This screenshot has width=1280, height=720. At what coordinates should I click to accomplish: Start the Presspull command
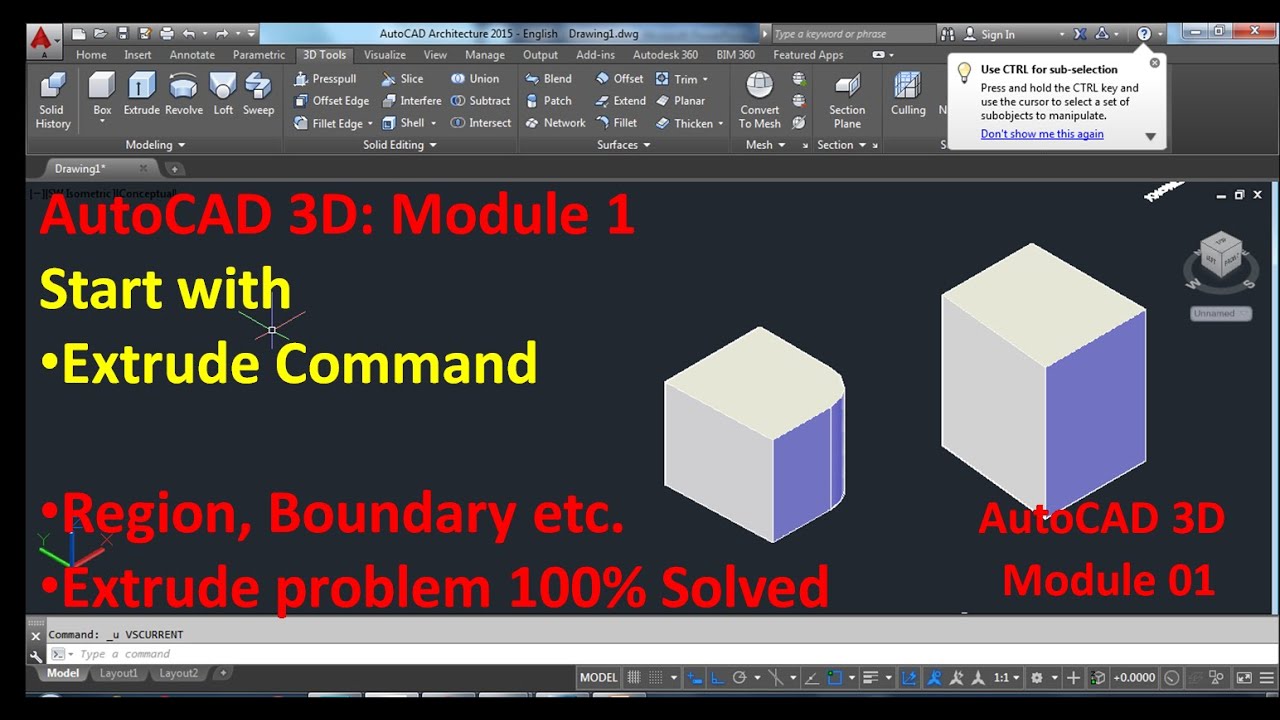pyautogui.click(x=325, y=78)
